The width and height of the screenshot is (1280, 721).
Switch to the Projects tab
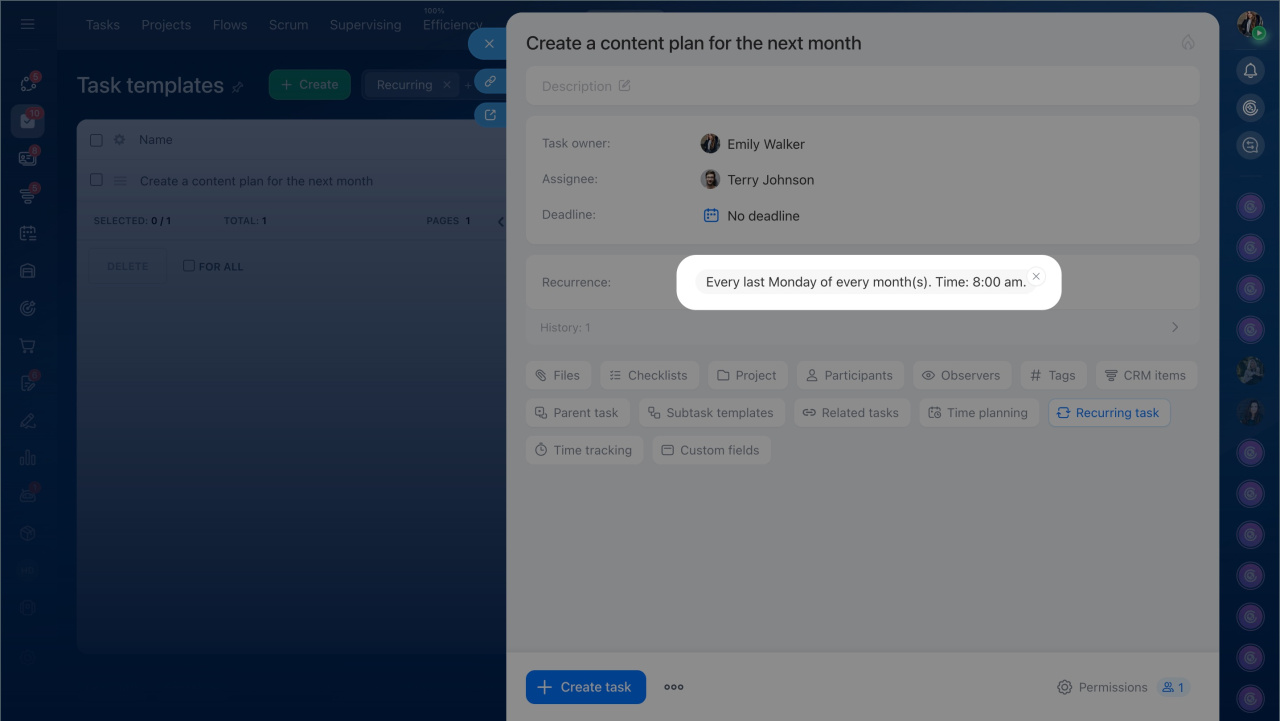166,25
